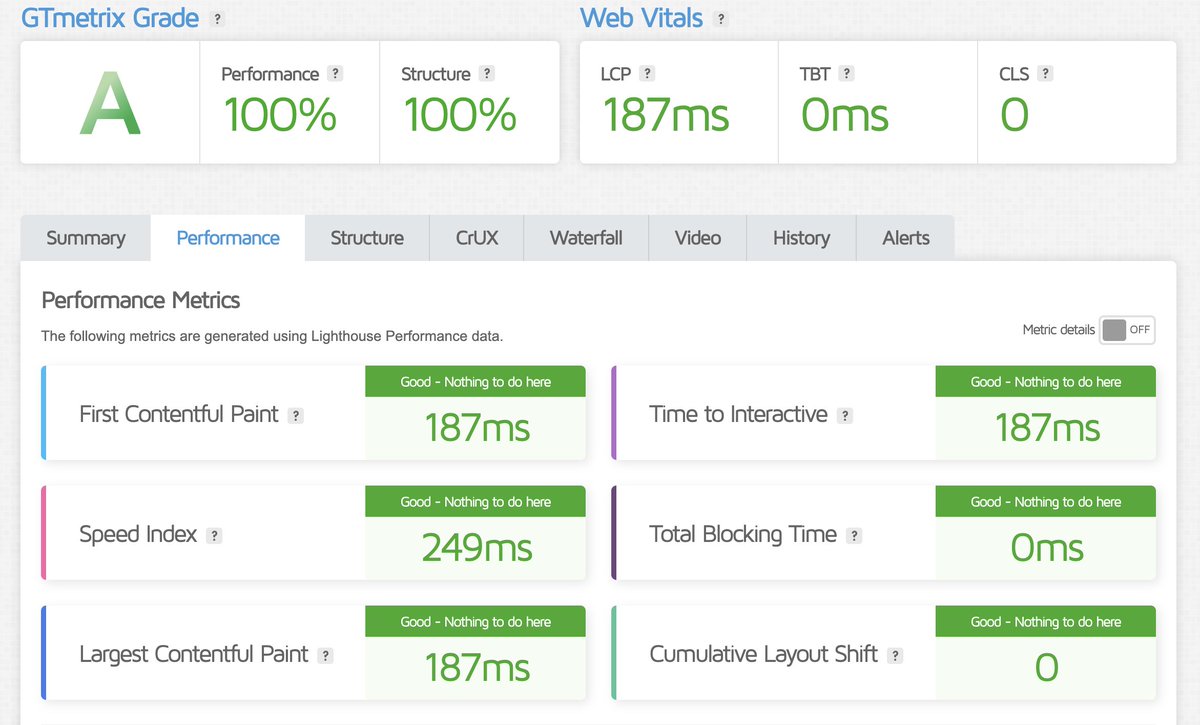Click the Web Vitals heading

641,17
